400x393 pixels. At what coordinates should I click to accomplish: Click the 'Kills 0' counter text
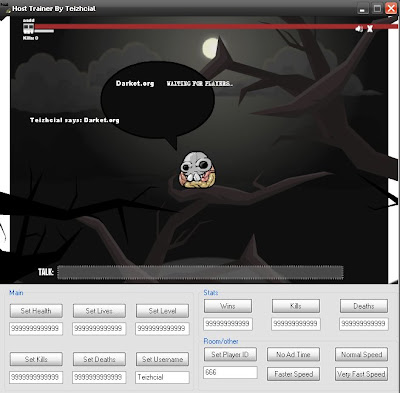pyautogui.click(x=30, y=38)
